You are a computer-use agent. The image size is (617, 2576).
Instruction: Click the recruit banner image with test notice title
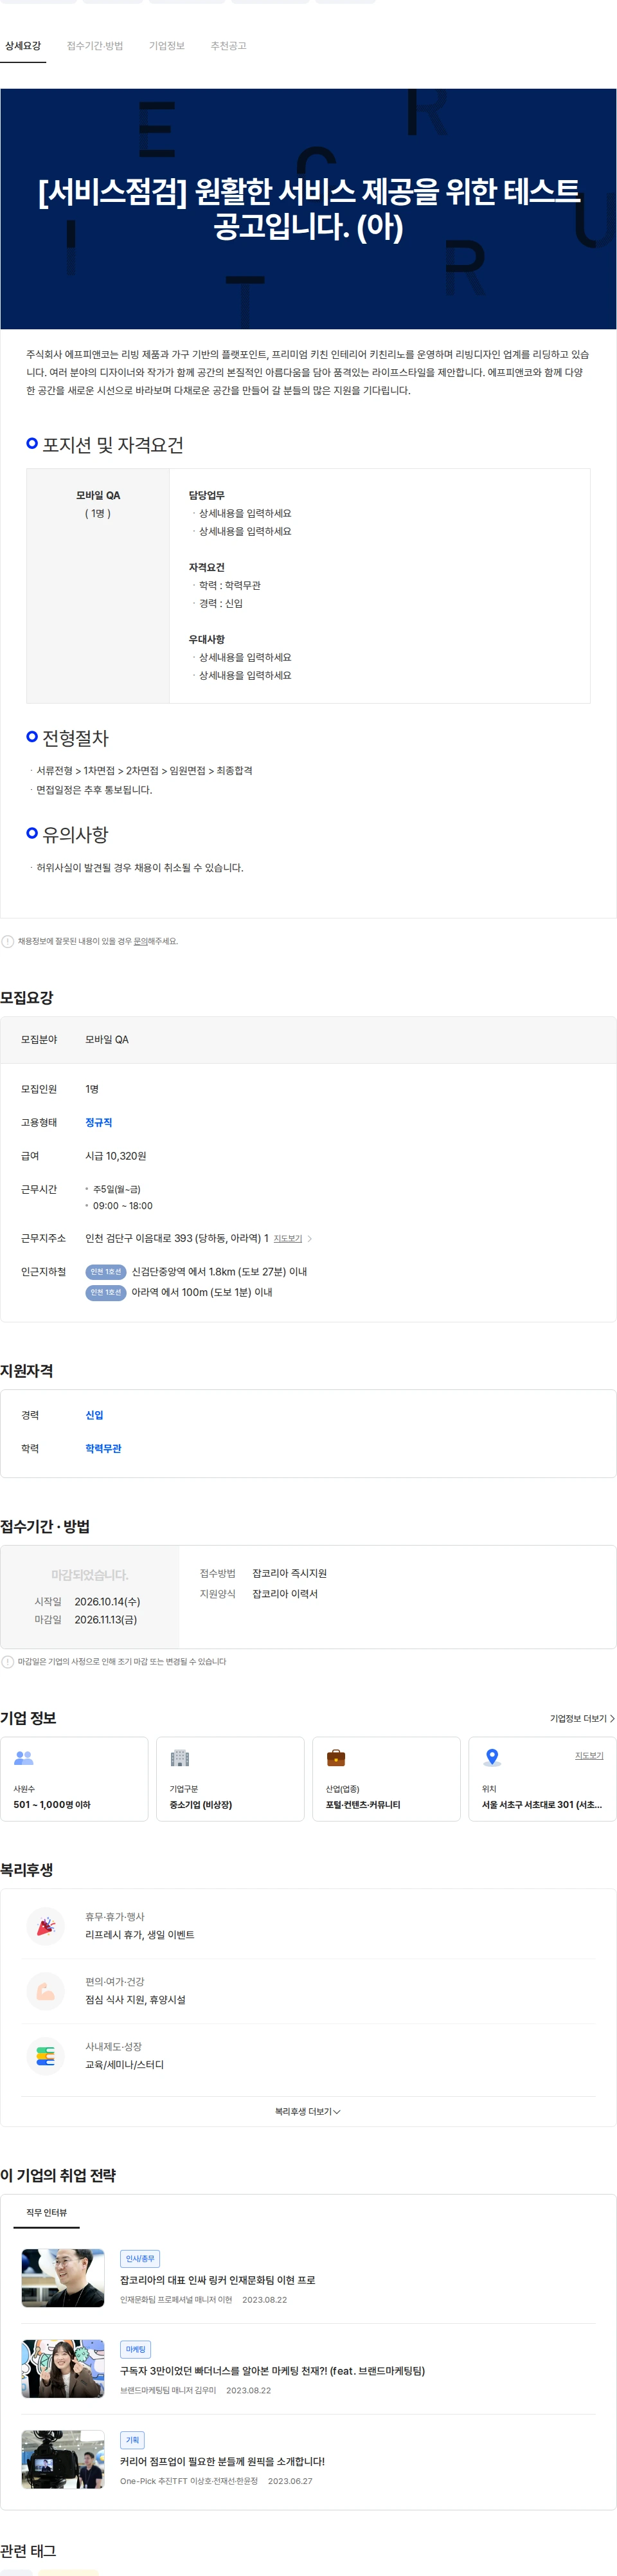coord(308,209)
